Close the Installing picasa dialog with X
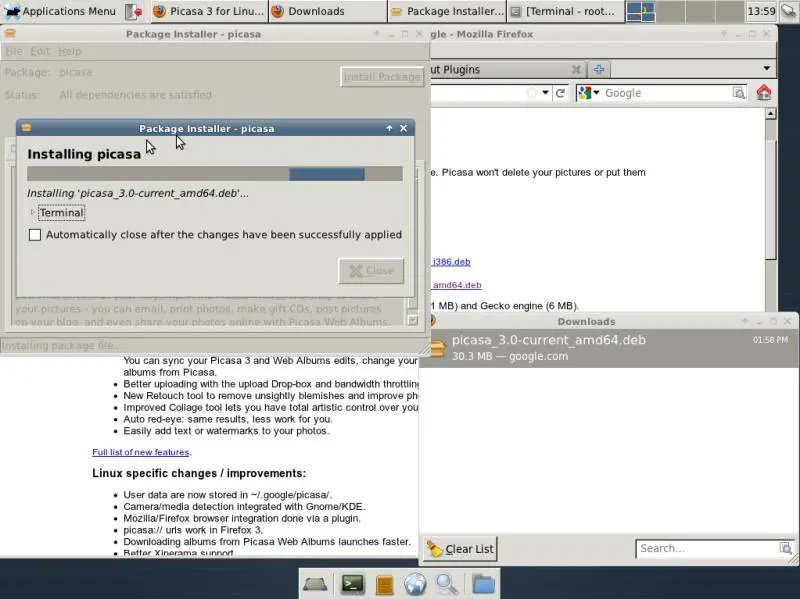This screenshot has width=800, height=599. coord(404,128)
